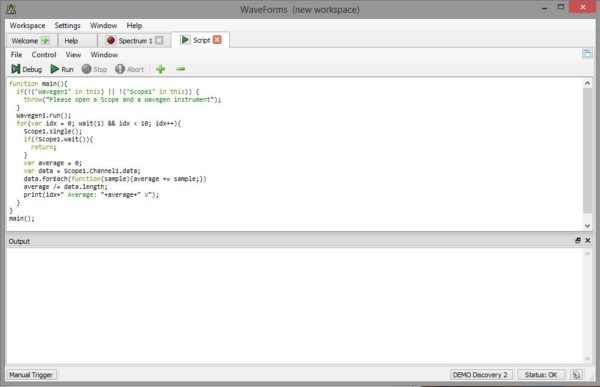The width and height of the screenshot is (600, 387).
Task: Open the script Window submenu
Action: coord(104,55)
